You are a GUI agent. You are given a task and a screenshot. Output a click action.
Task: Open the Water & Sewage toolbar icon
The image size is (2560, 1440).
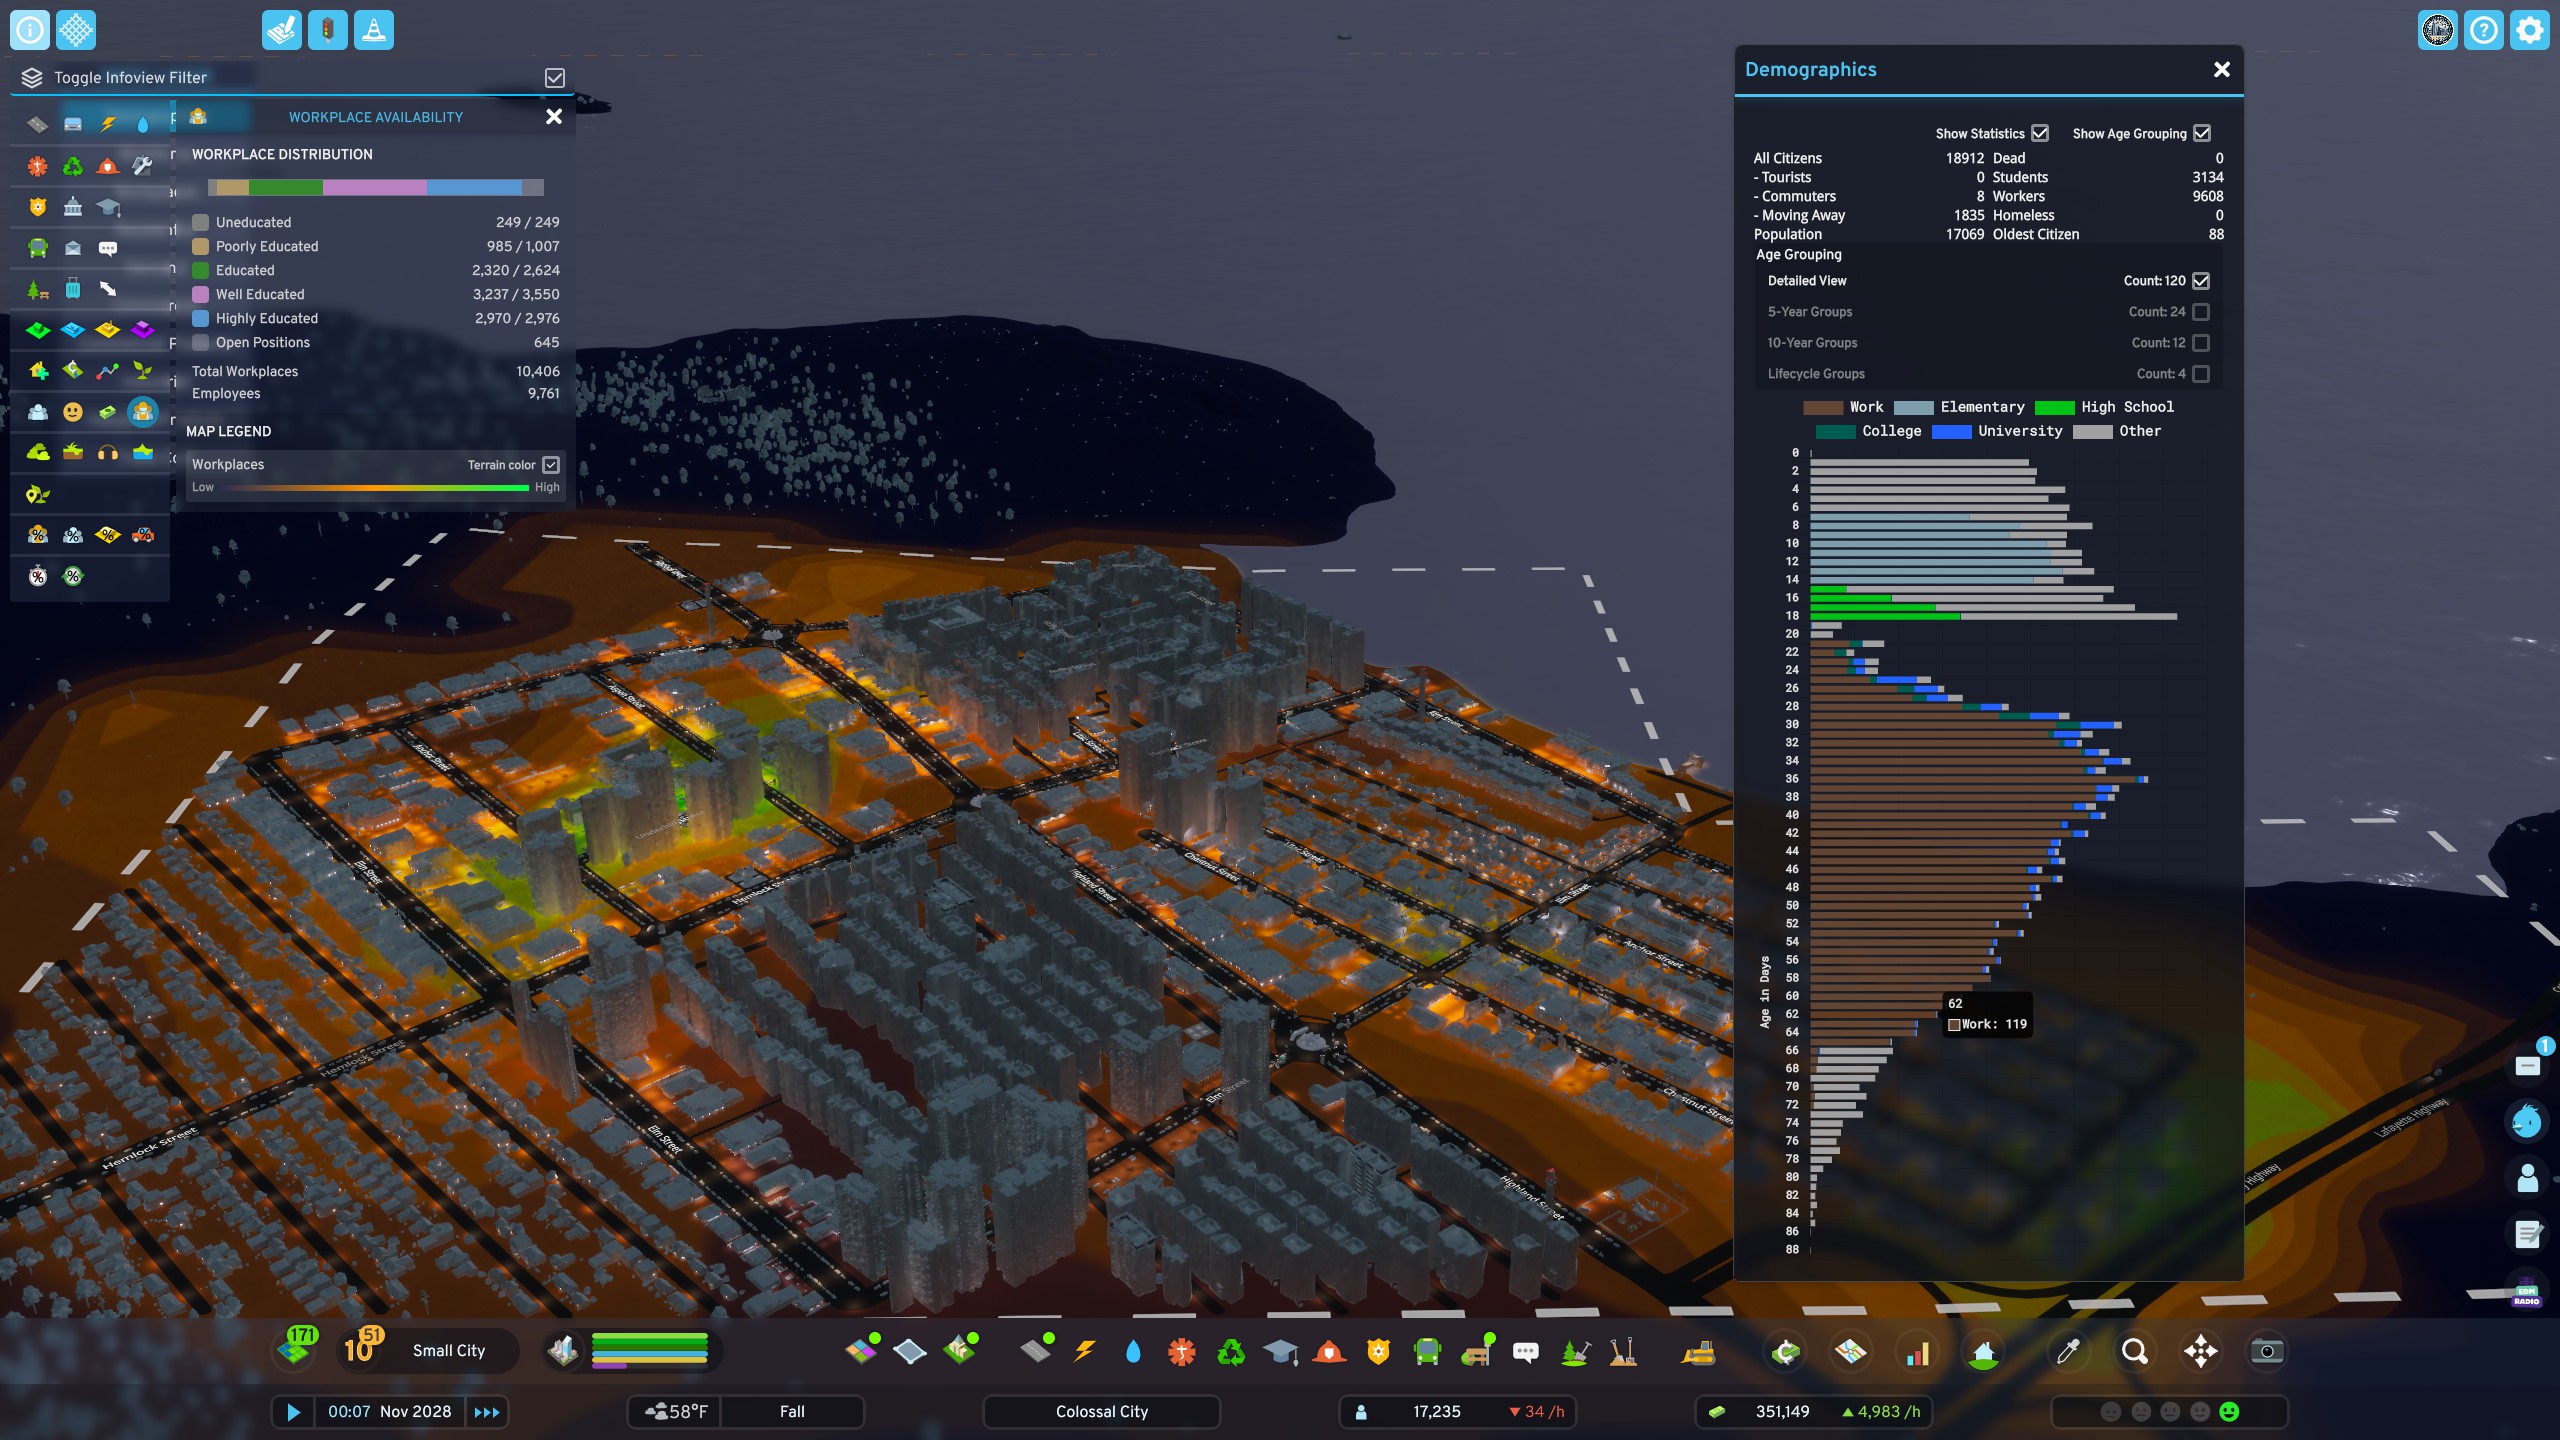click(1133, 1352)
